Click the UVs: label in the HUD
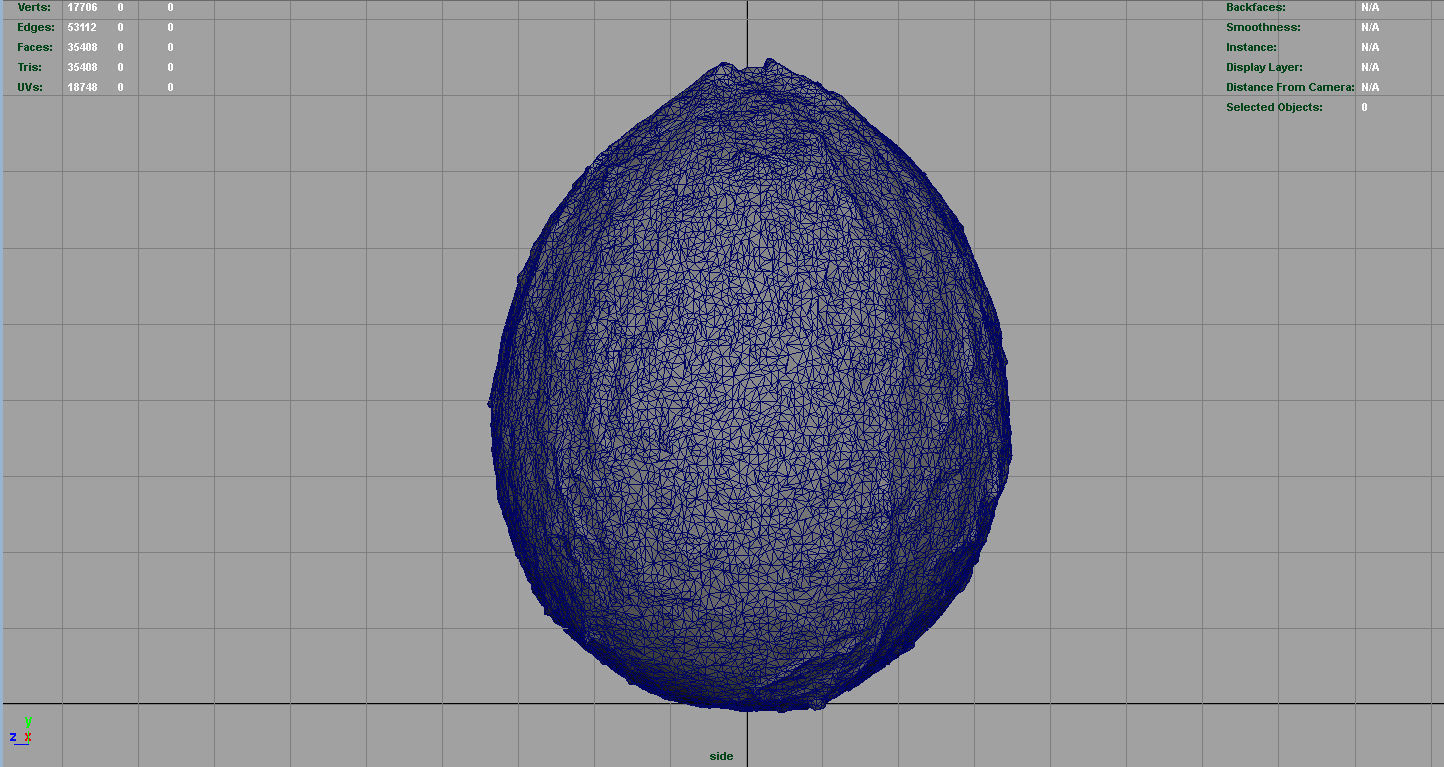 [30, 87]
